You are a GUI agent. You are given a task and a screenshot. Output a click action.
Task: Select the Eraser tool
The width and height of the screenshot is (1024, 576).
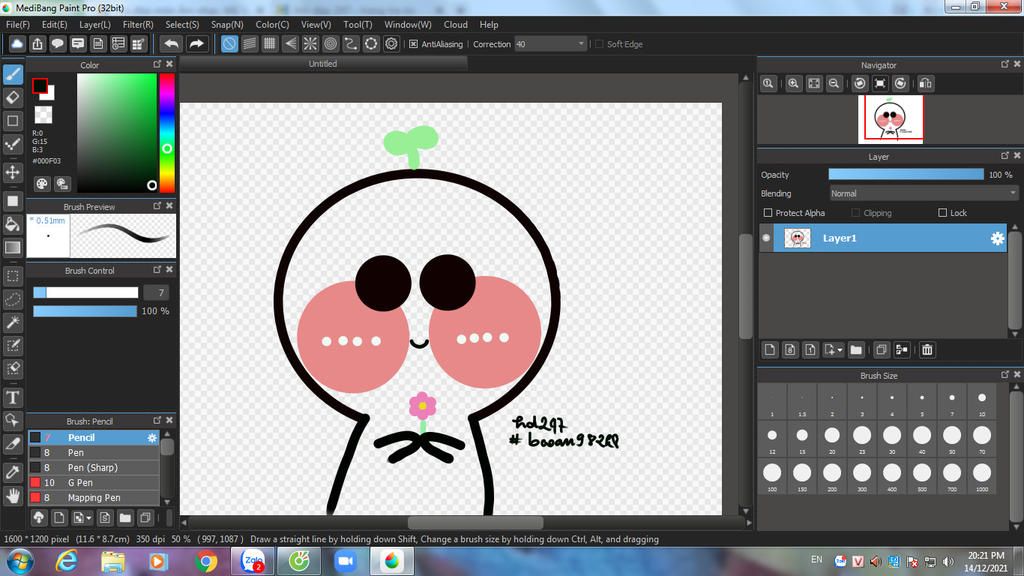[x=13, y=97]
